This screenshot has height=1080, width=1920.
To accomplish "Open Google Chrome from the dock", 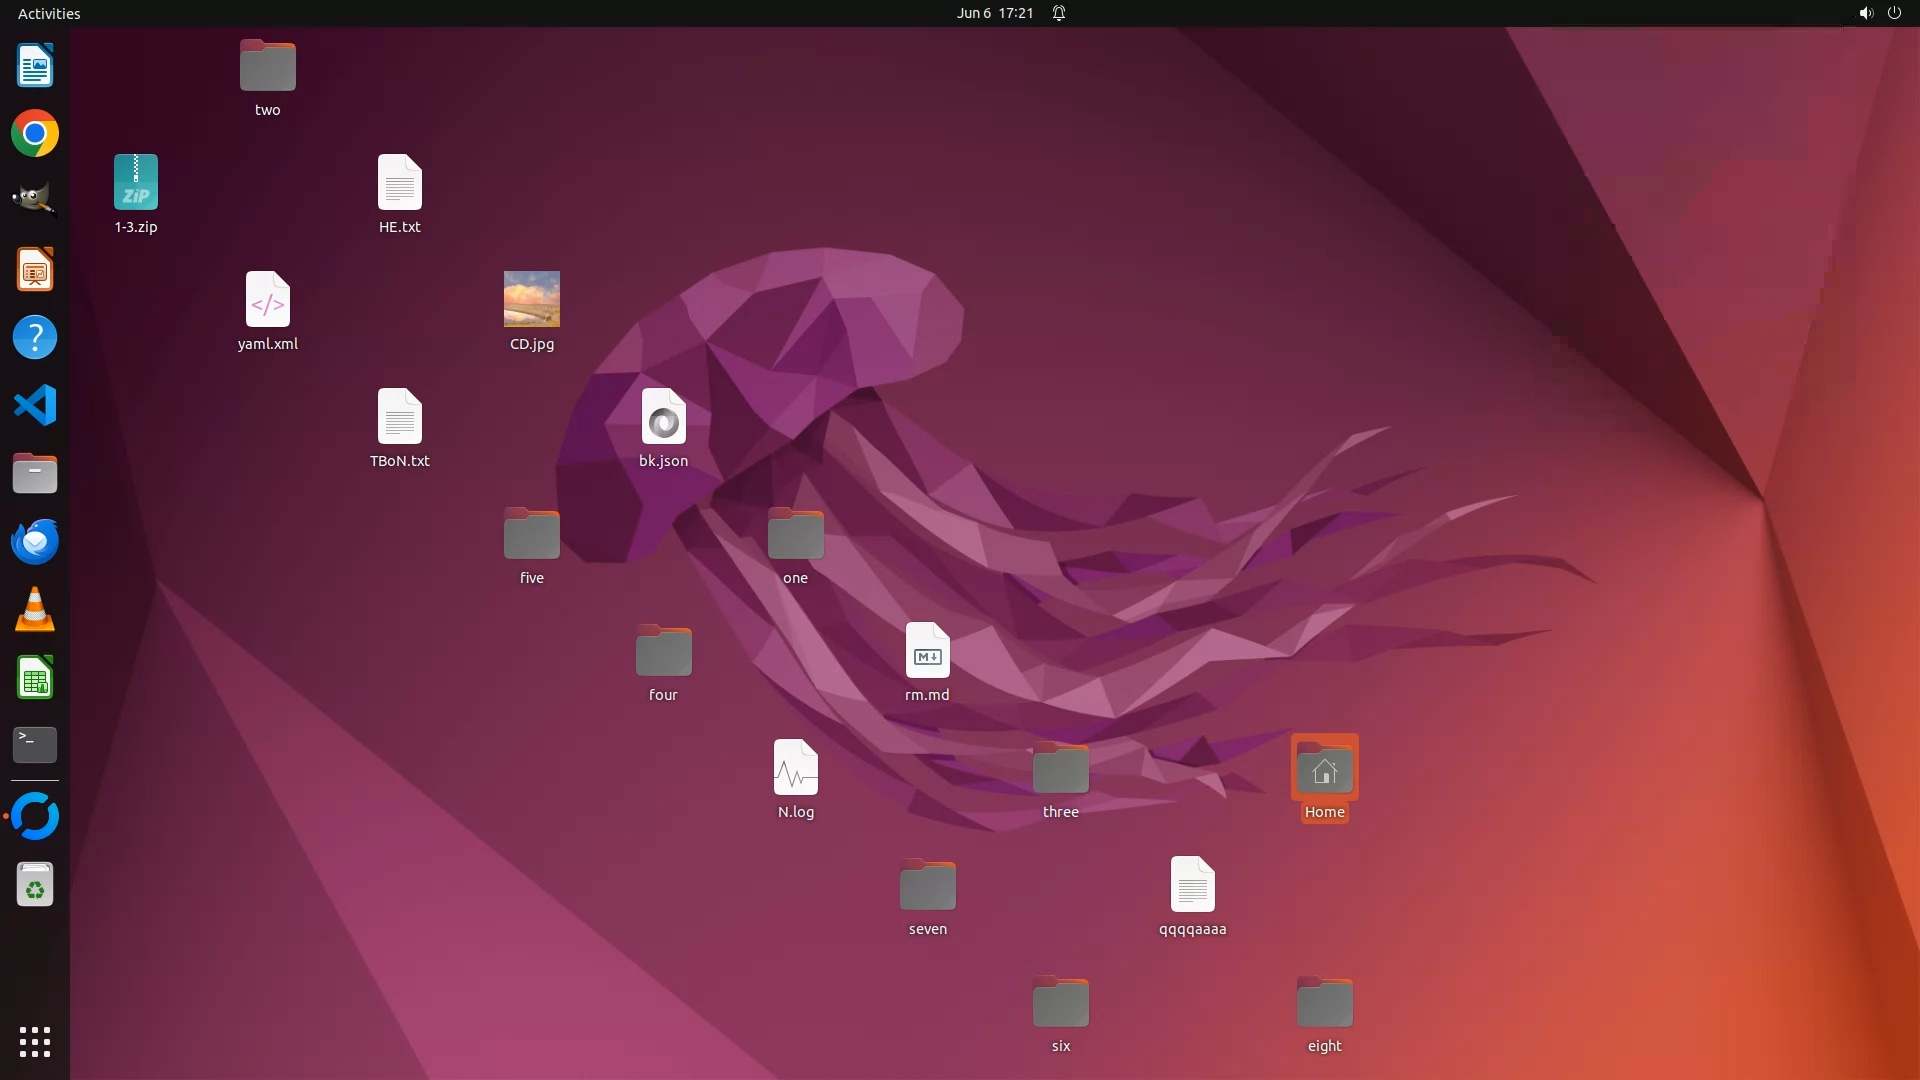I will [x=35, y=134].
